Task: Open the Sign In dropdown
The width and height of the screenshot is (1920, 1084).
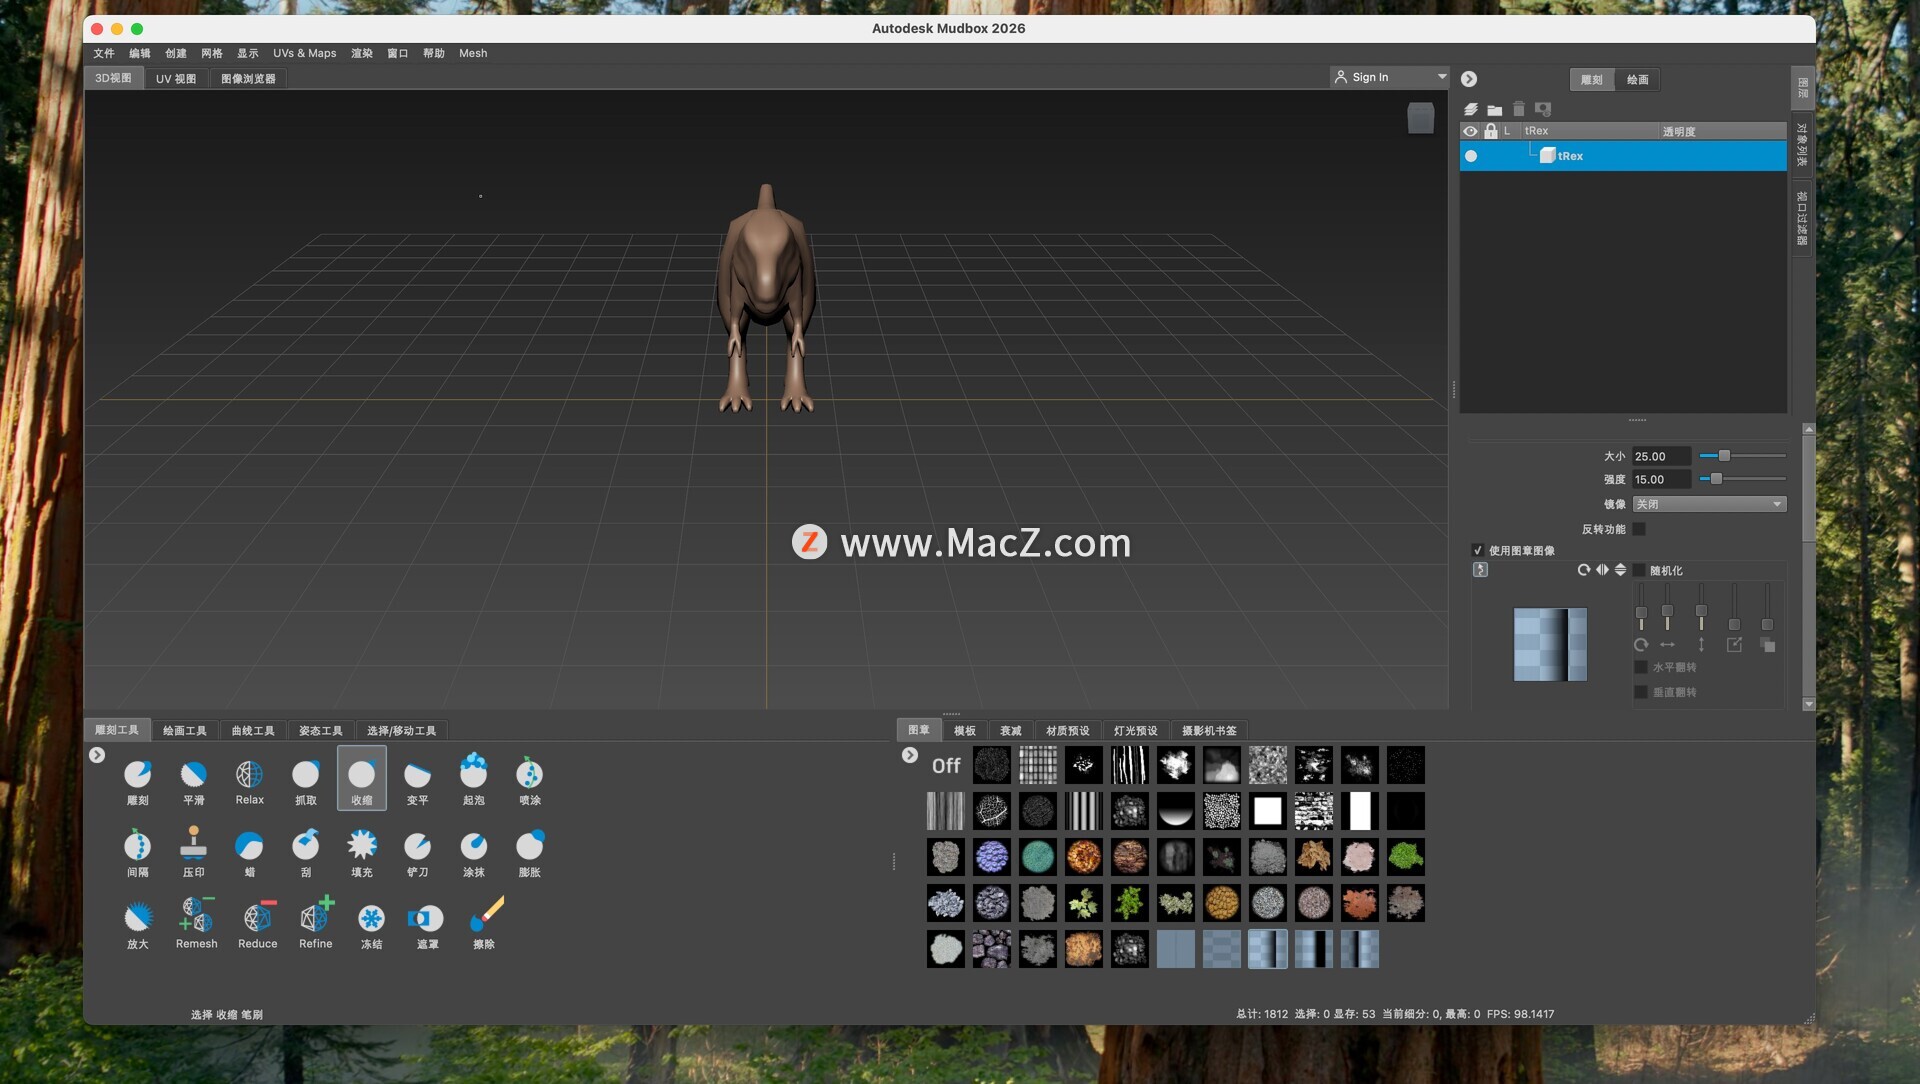Action: pyautogui.click(x=1390, y=77)
